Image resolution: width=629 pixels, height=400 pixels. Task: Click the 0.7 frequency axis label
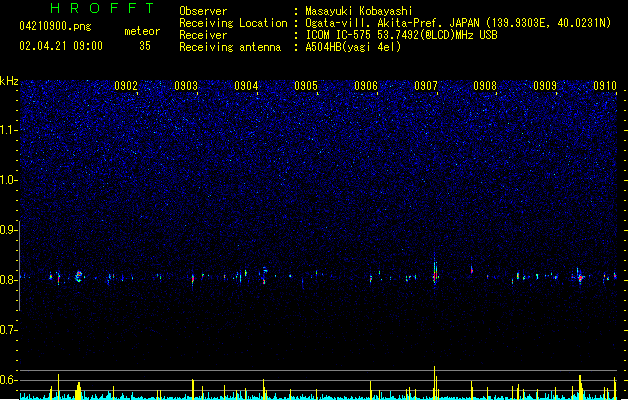(x=8, y=330)
